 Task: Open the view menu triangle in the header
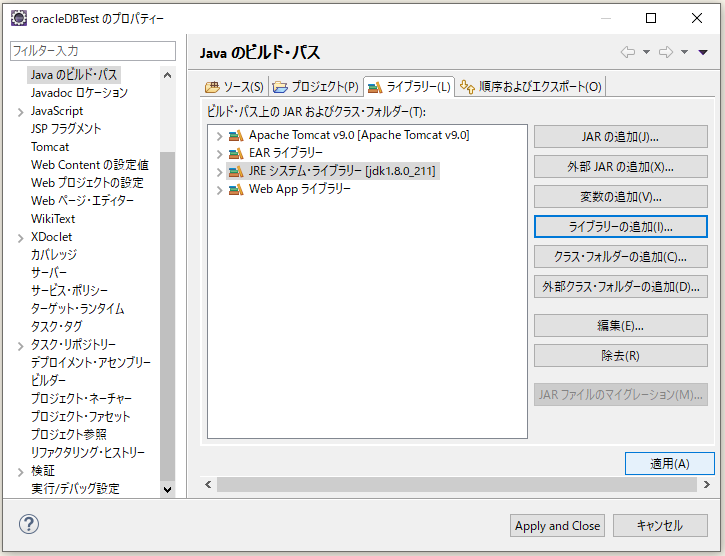[703, 52]
